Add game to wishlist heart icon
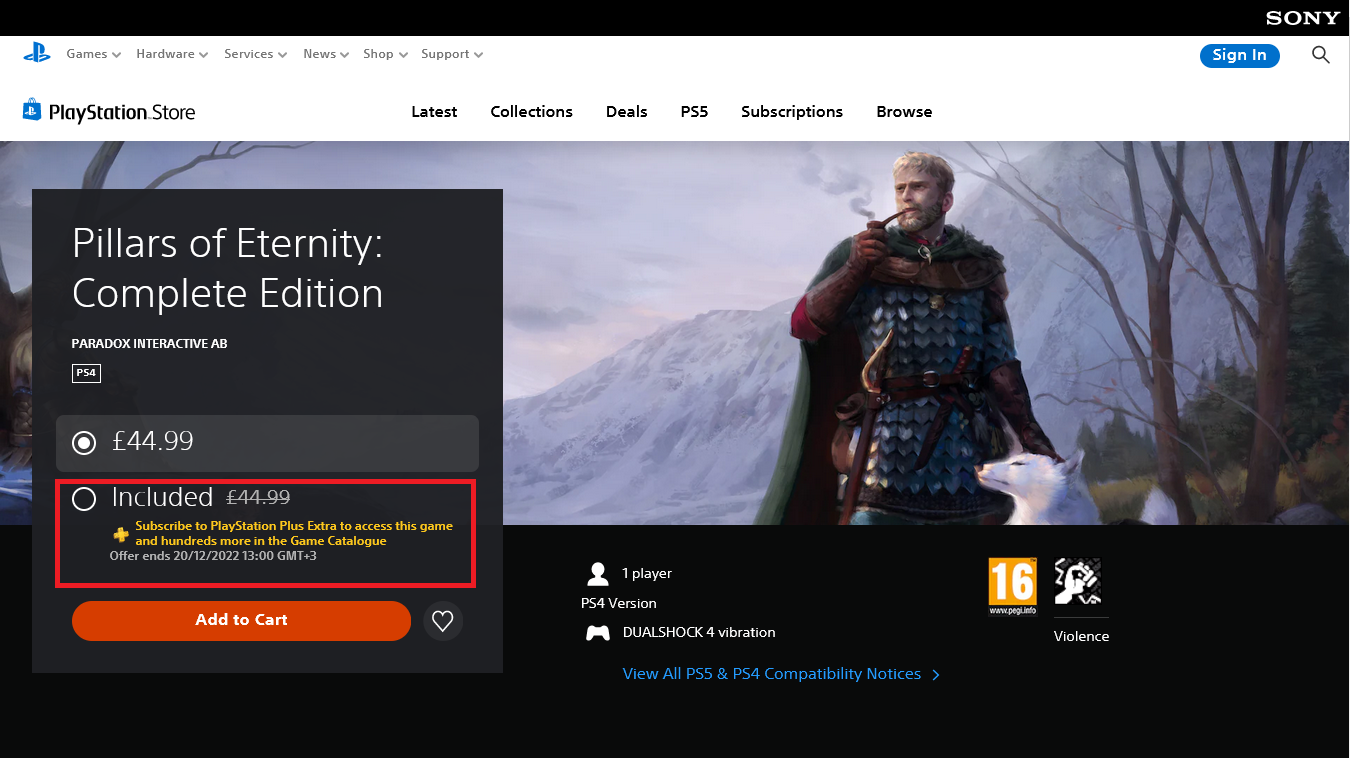Screen dimensions: 1350x758 (x=443, y=621)
